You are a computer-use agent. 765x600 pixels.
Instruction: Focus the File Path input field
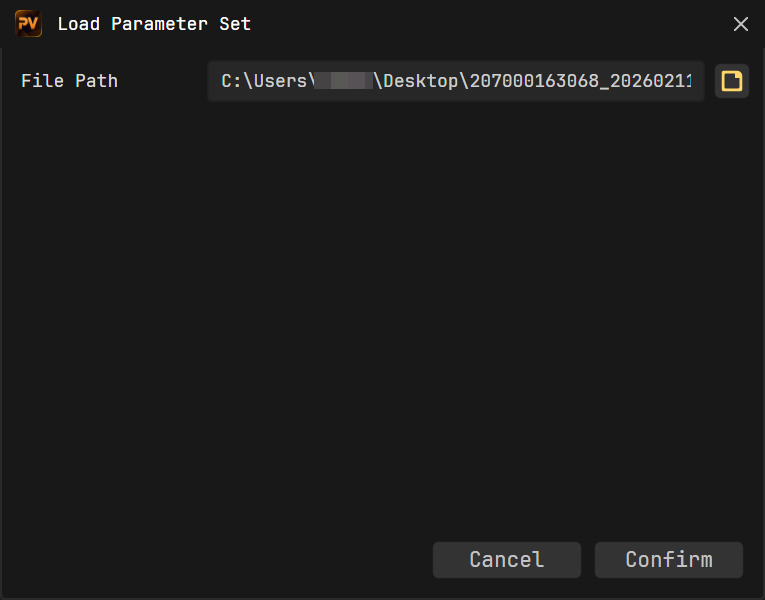[456, 81]
